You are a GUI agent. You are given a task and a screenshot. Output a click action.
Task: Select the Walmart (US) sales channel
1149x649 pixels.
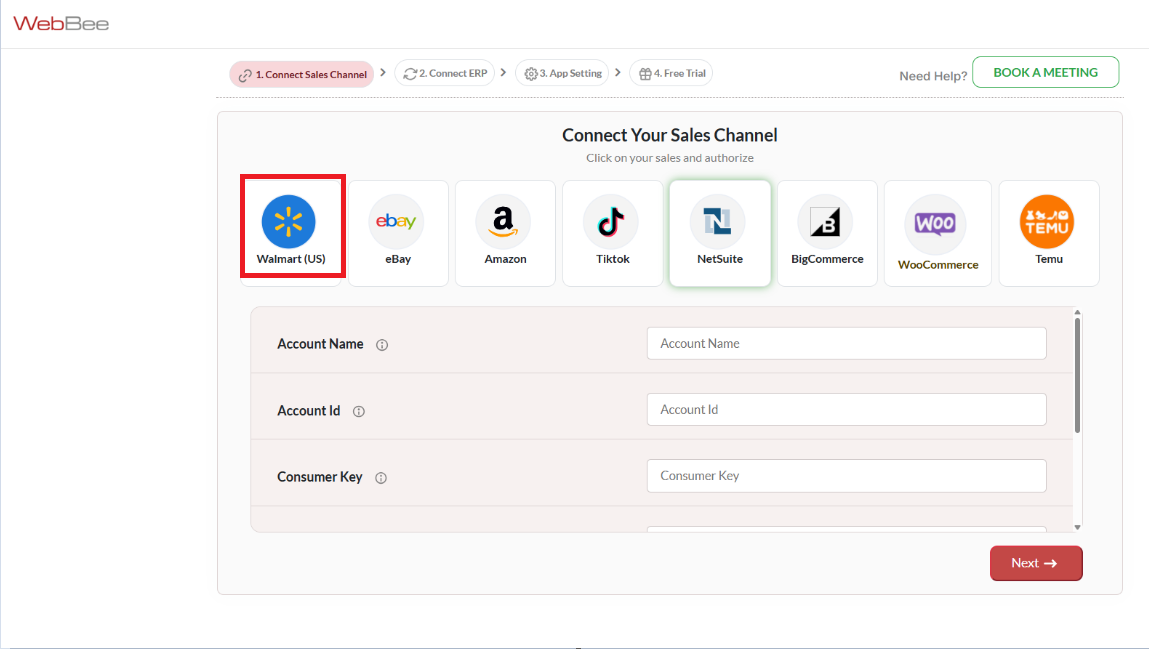tap(292, 225)
